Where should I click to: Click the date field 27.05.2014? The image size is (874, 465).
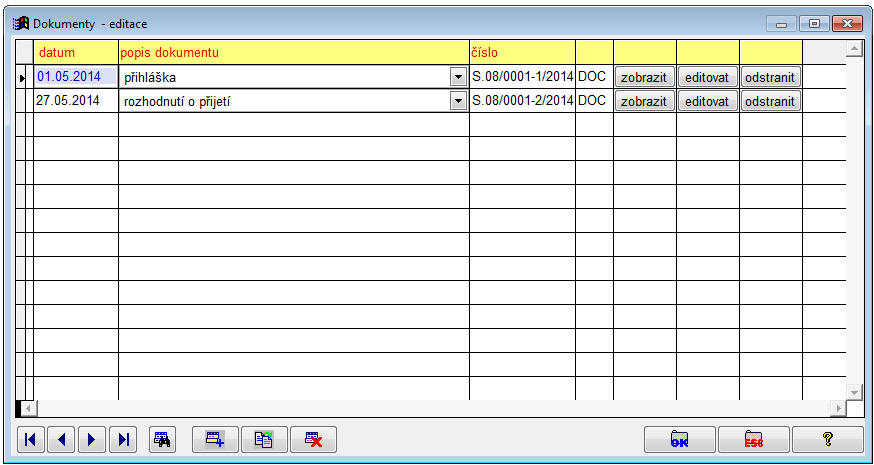click(75, 101)
